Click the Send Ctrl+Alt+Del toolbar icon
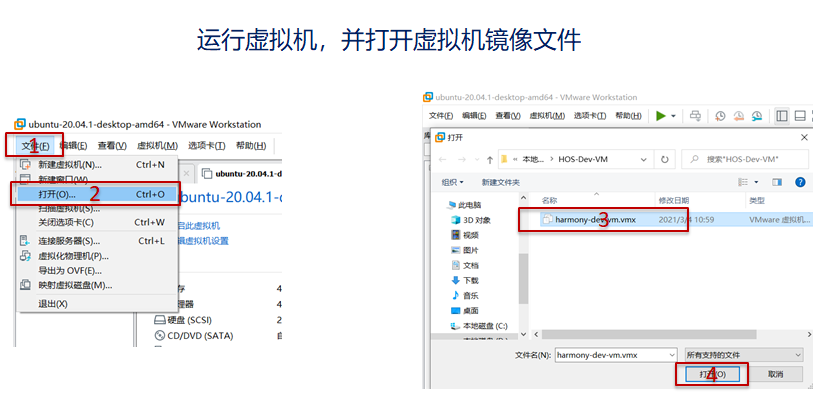This screenshot has width=813, height=409. [x=695, y=116]
